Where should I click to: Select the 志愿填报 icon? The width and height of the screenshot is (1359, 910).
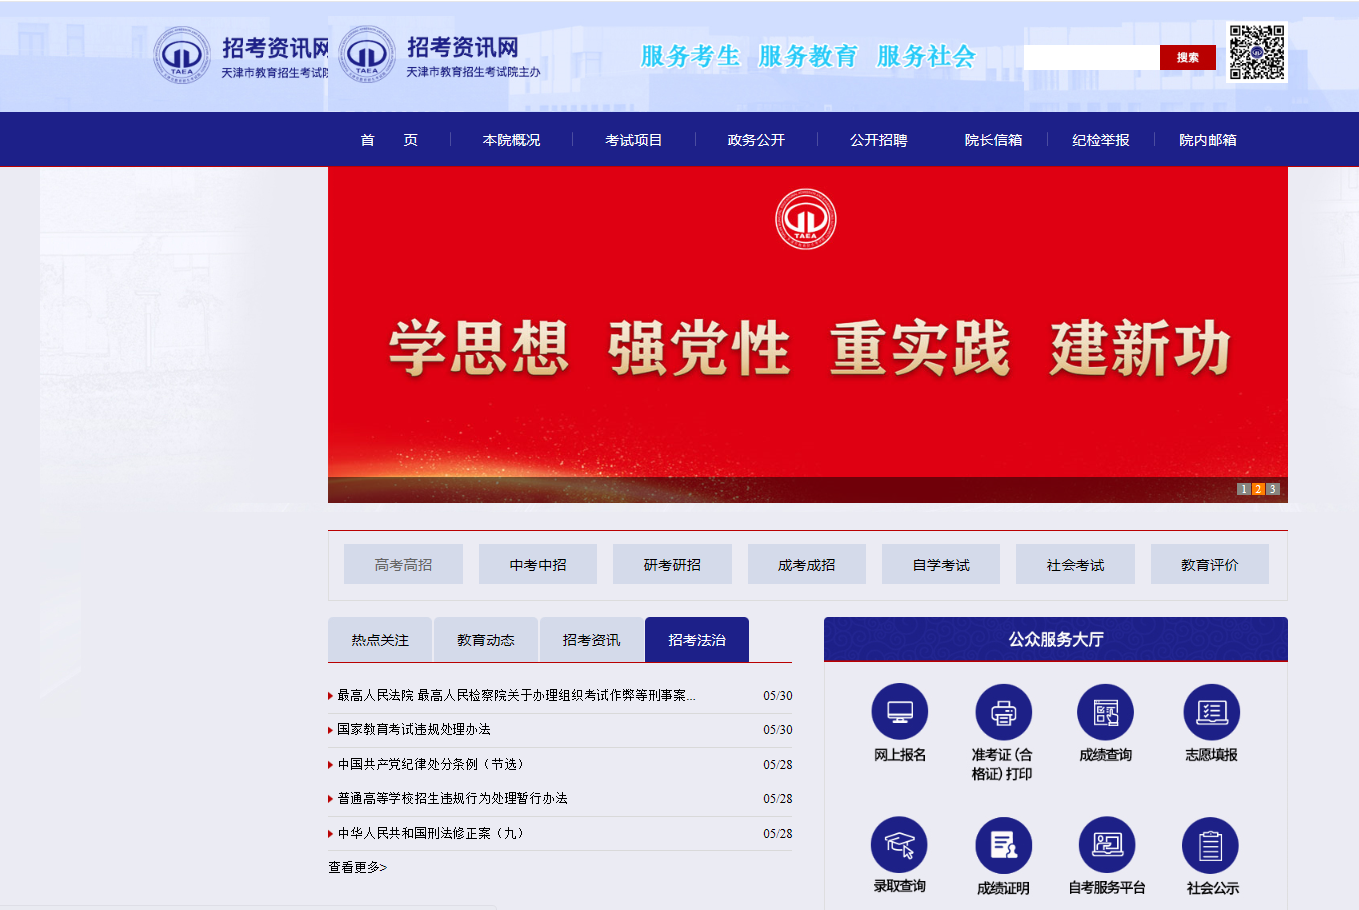click(x=1211, y=713)
